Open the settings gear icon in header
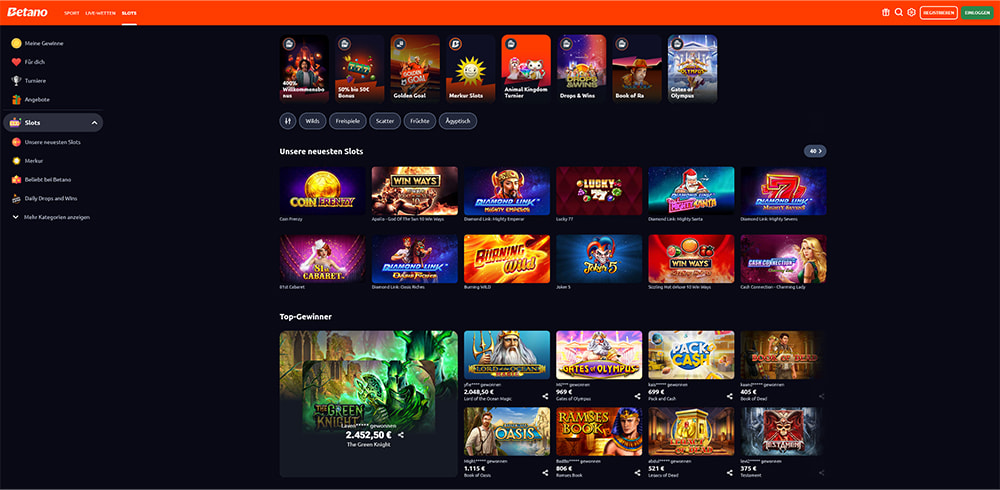Viewport: 1000px width, 490px height. [911, 13]
